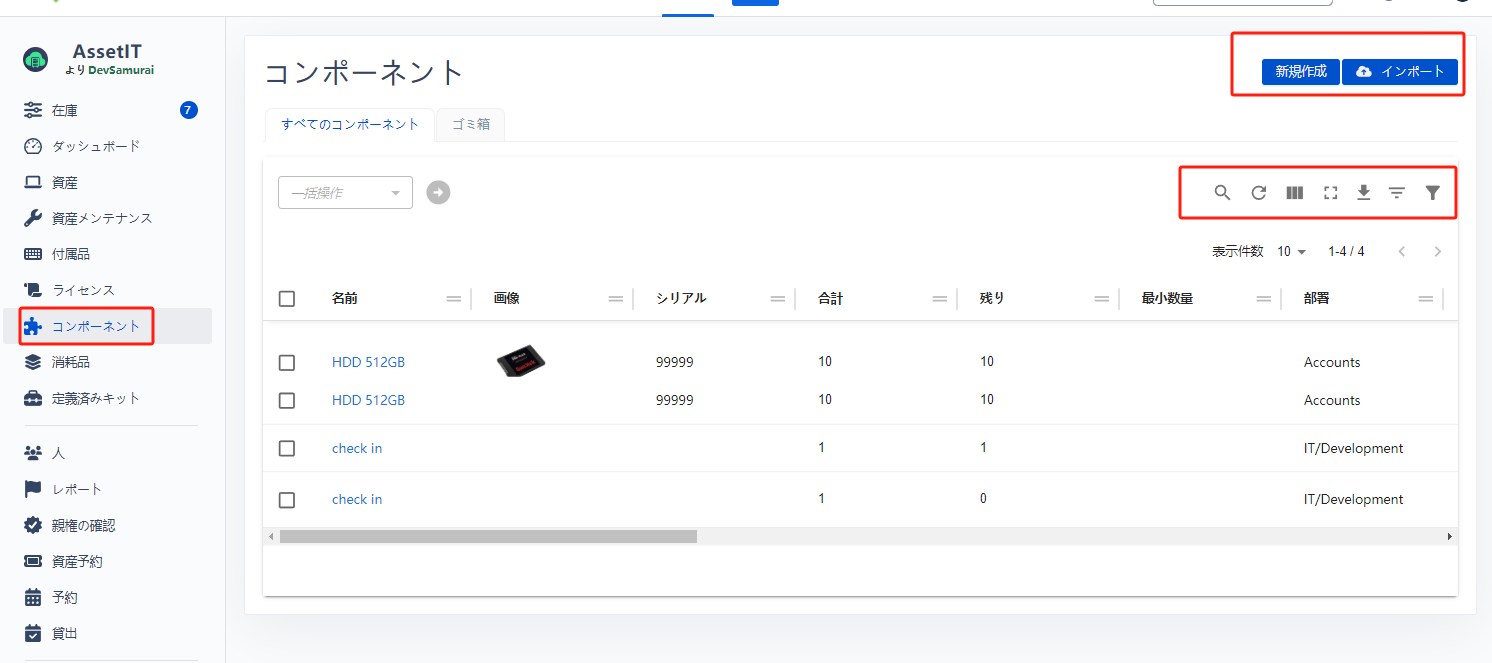Click the 新規作成 button
Viewport: 1492px width, 663px height.
click(x=1300, y=71)
